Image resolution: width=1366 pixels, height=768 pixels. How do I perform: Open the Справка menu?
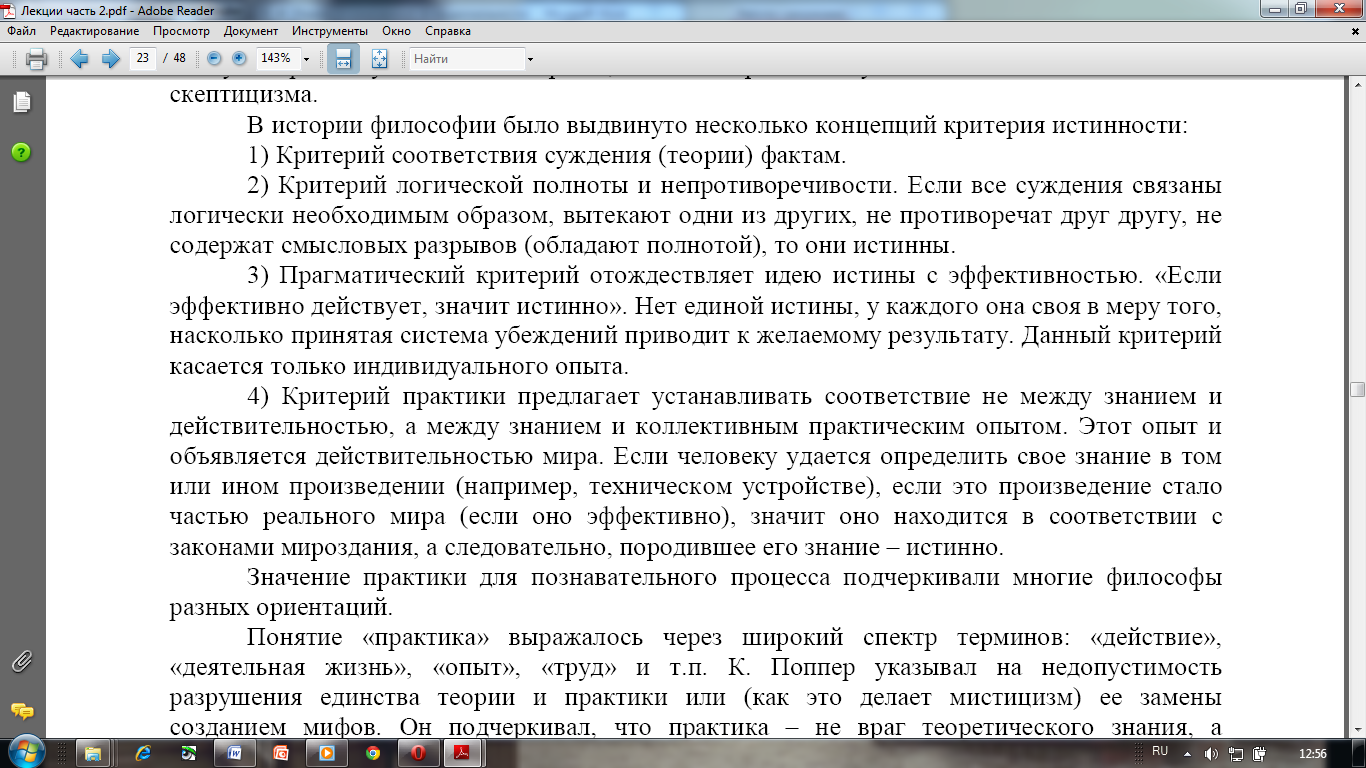pos(448,31)
